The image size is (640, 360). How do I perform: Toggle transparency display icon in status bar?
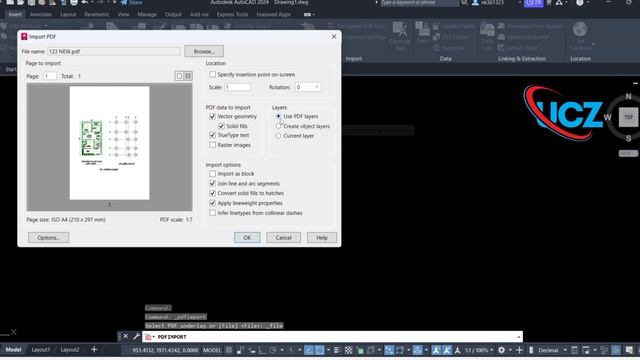point(349,350)
